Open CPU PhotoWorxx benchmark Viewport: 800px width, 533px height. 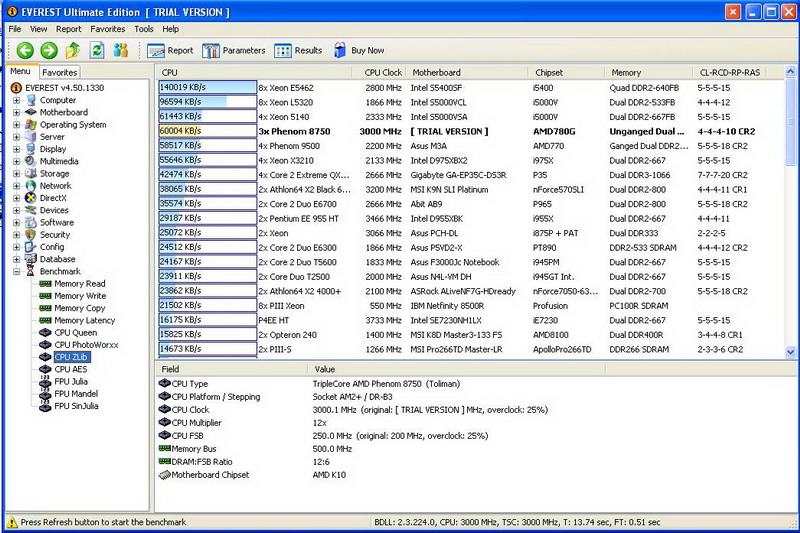(x=86, y=345)
